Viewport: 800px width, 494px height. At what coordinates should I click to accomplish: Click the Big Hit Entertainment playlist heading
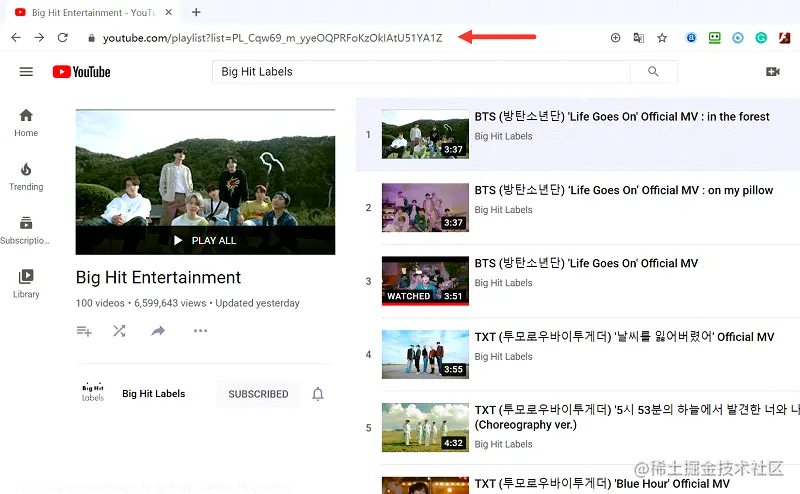point(158,277)
